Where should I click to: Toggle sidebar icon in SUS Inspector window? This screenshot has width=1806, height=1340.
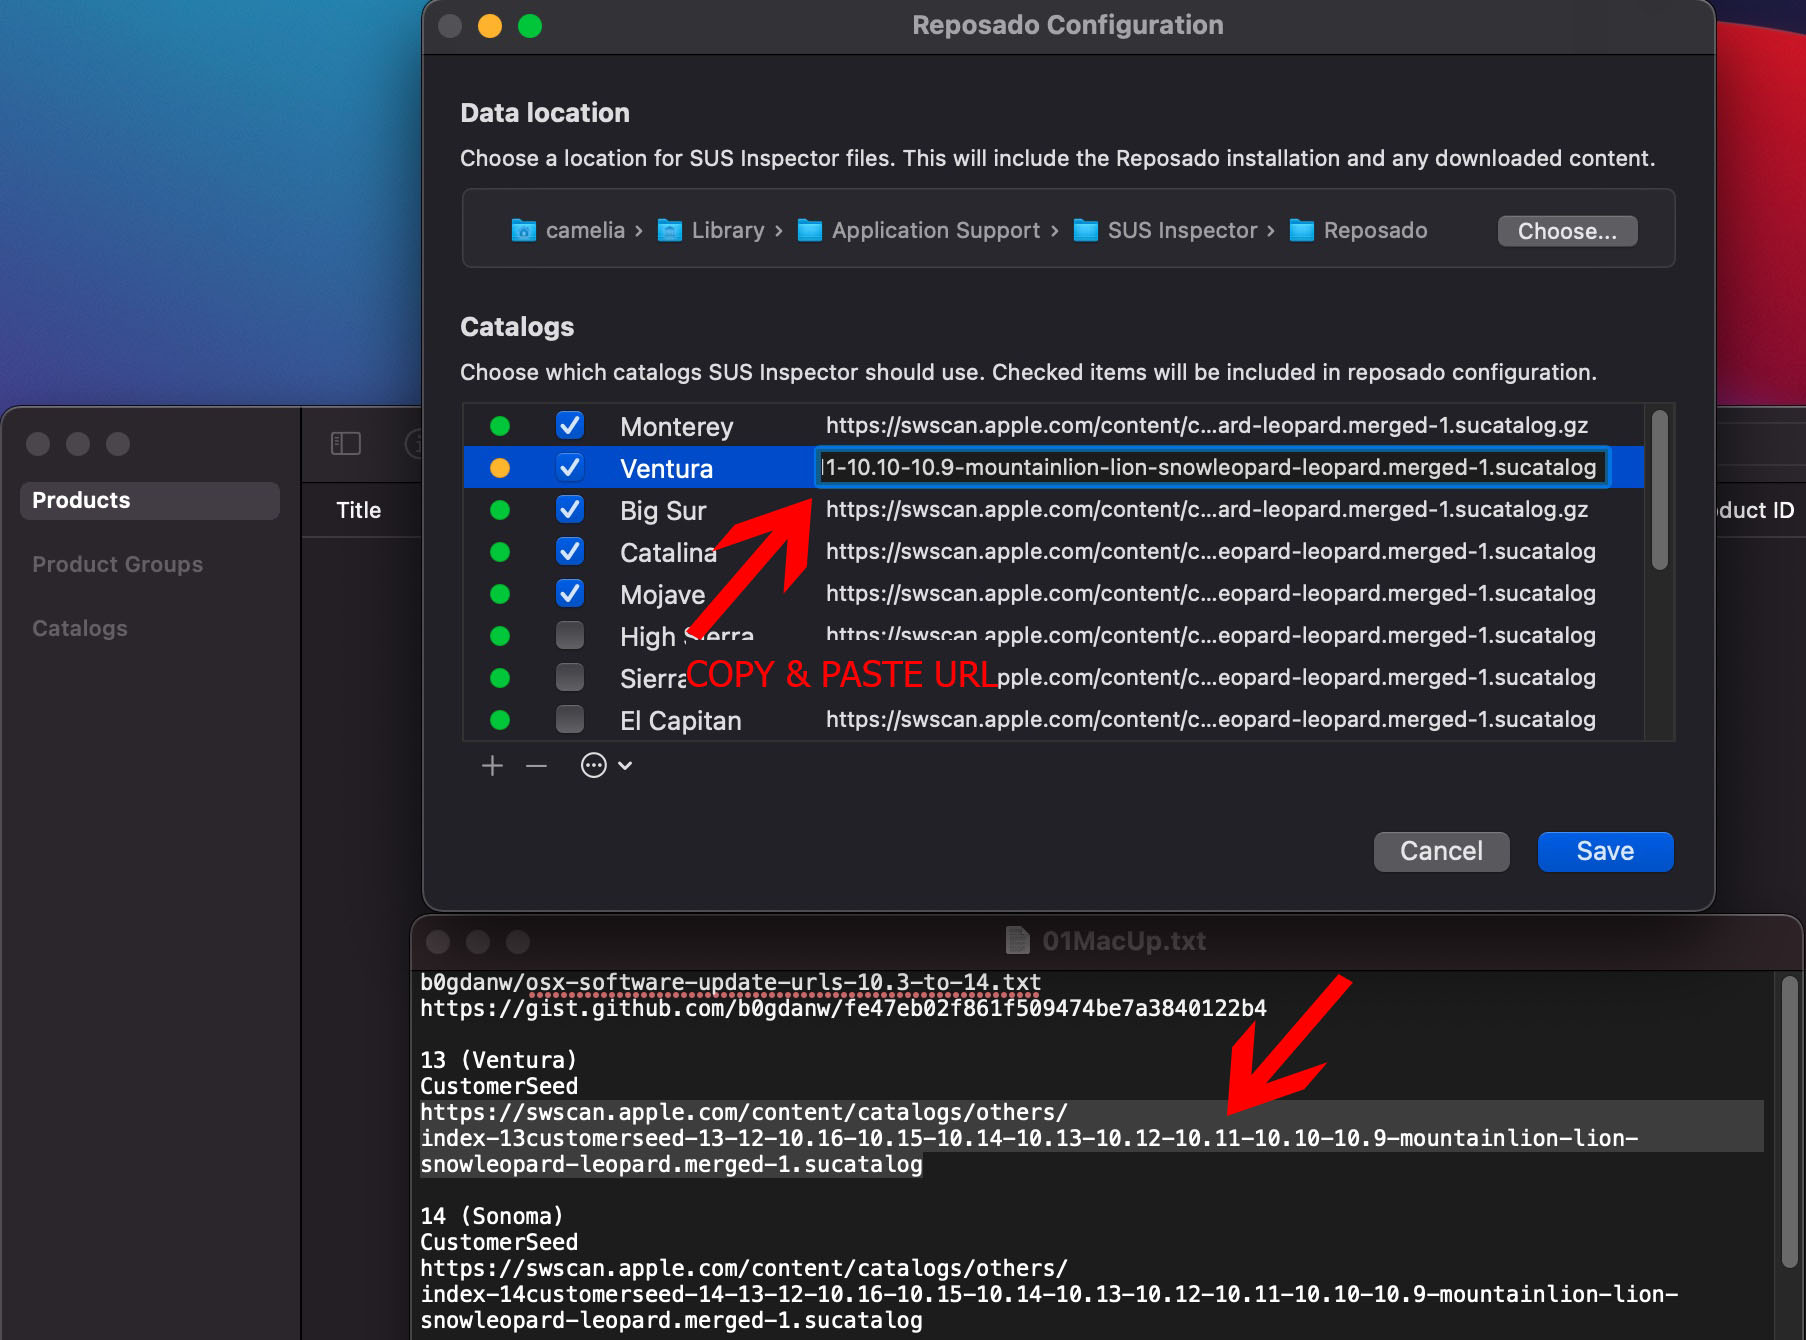pos(346,443)
